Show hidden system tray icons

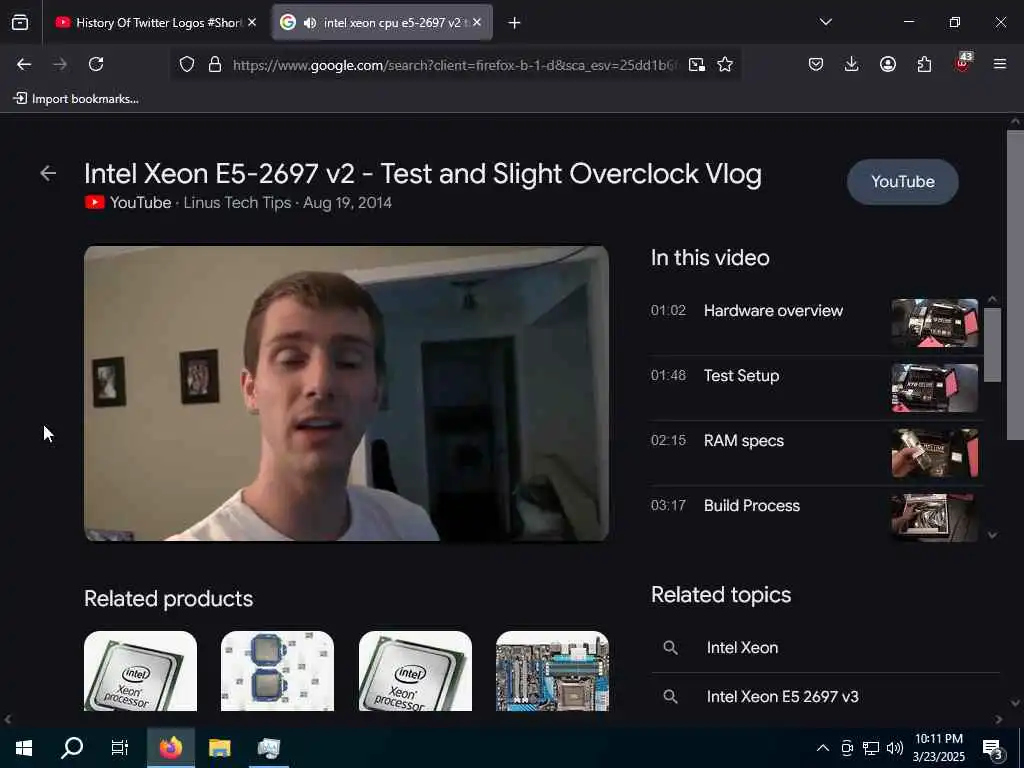823,748
